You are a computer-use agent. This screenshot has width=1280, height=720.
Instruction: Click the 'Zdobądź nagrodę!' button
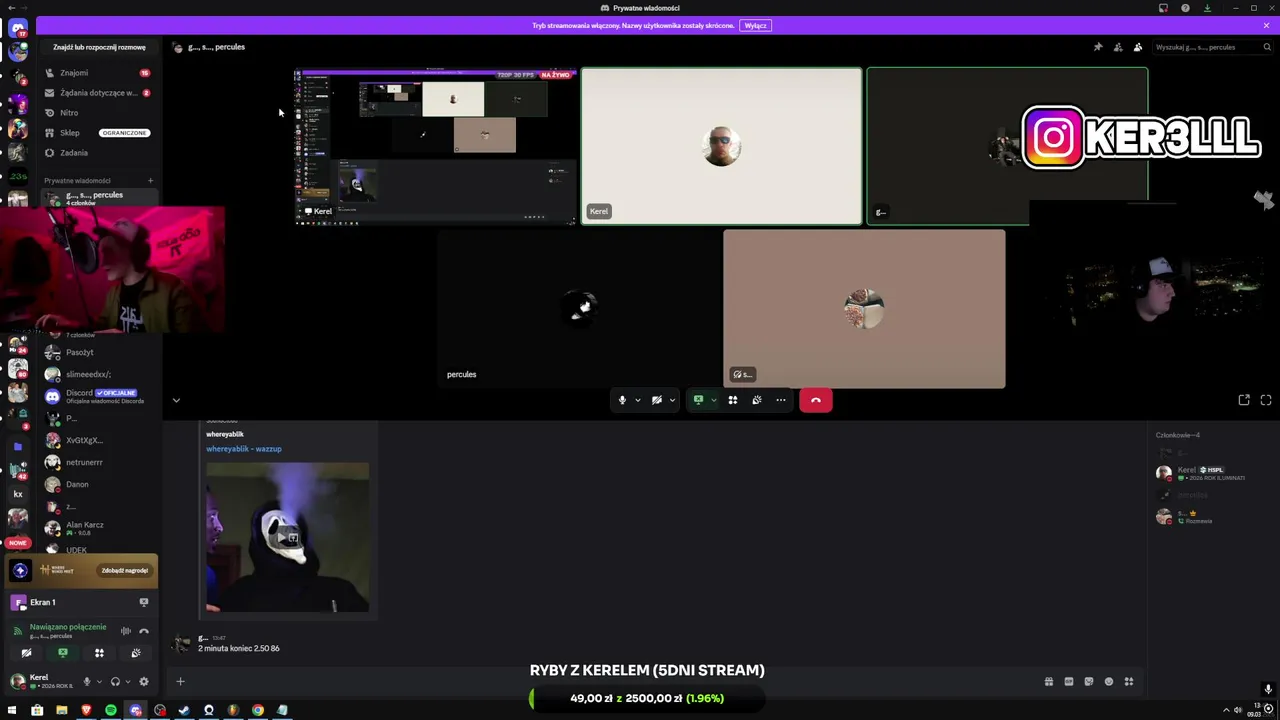[125, 570]
